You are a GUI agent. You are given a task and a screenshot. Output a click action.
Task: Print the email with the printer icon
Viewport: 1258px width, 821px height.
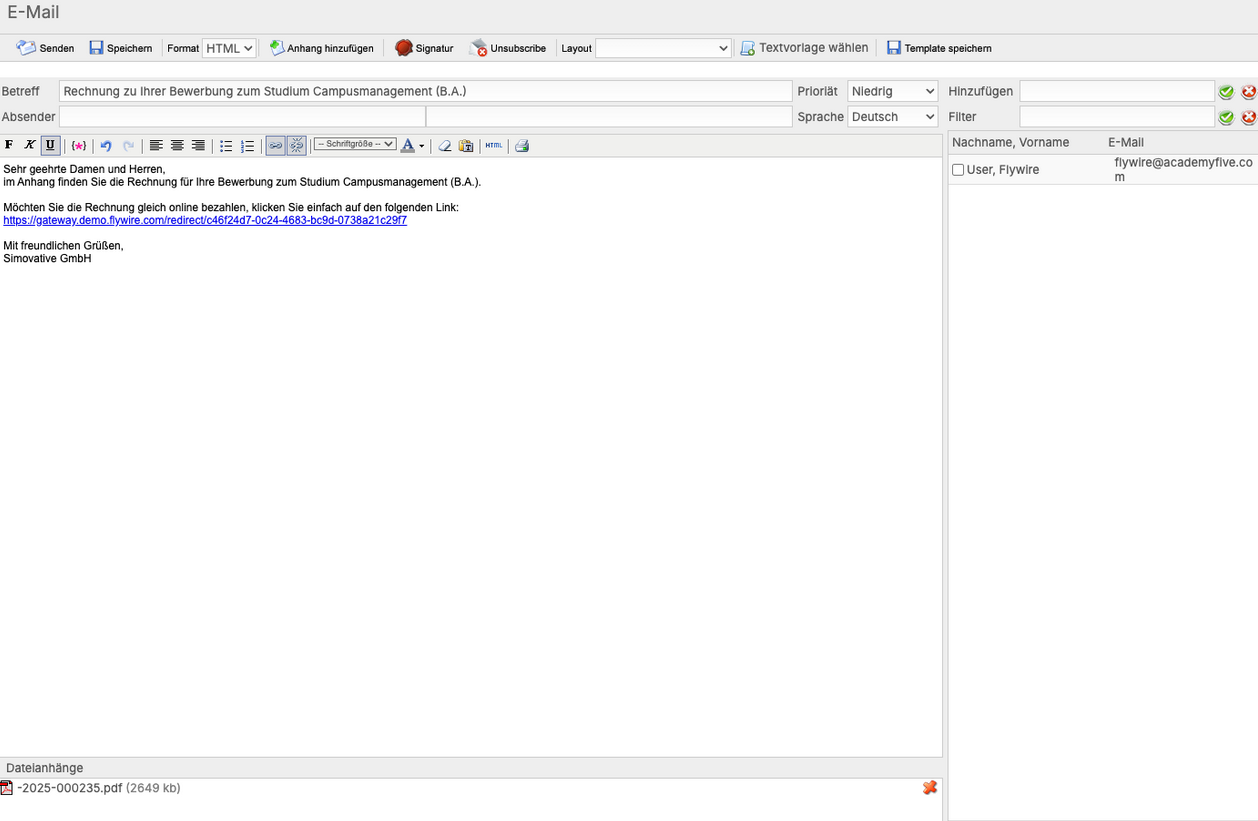[521, 146]
